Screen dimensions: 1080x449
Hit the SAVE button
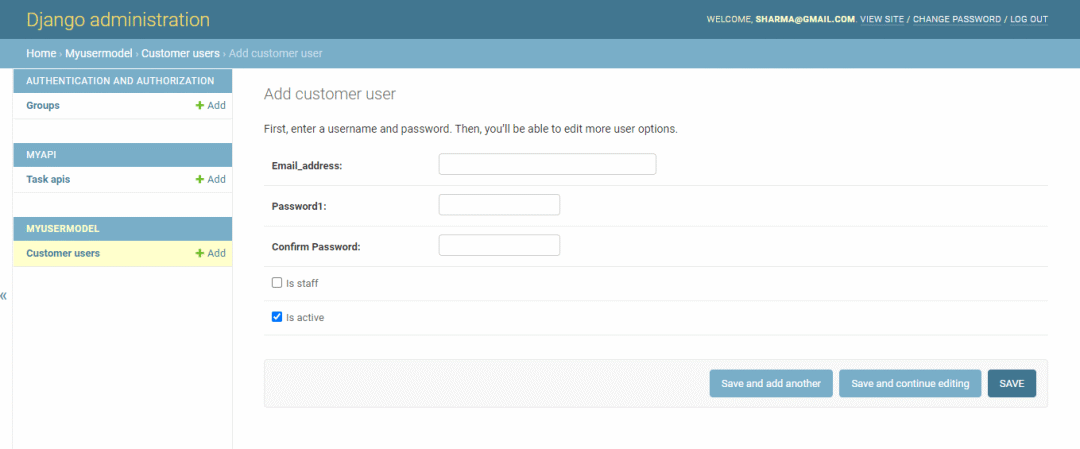coord(1012,384)
